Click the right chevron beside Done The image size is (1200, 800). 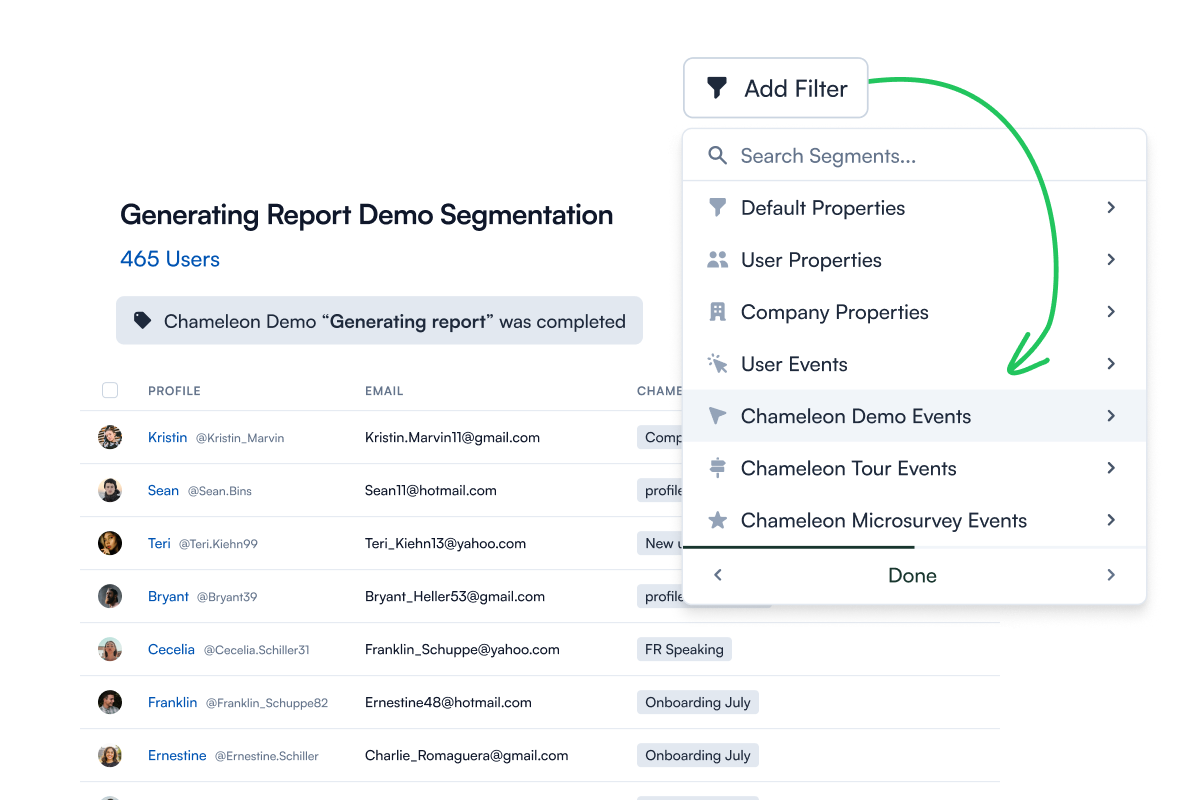click(1111, 575)
